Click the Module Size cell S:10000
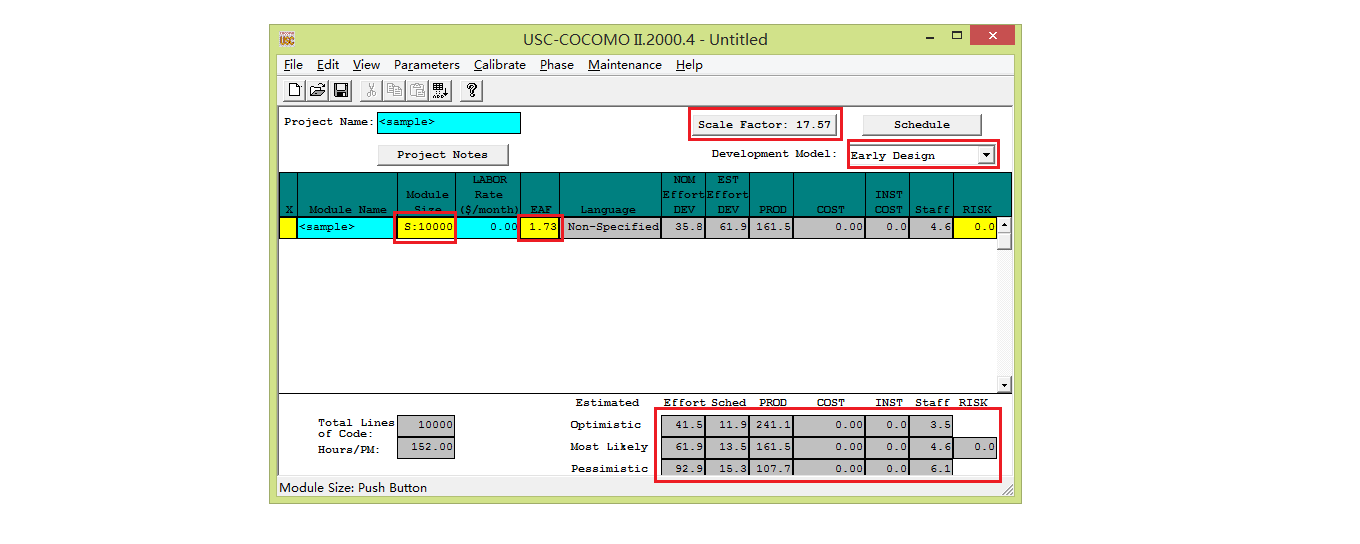Viewport: 1360px width, 544px height. click(427, 227)
